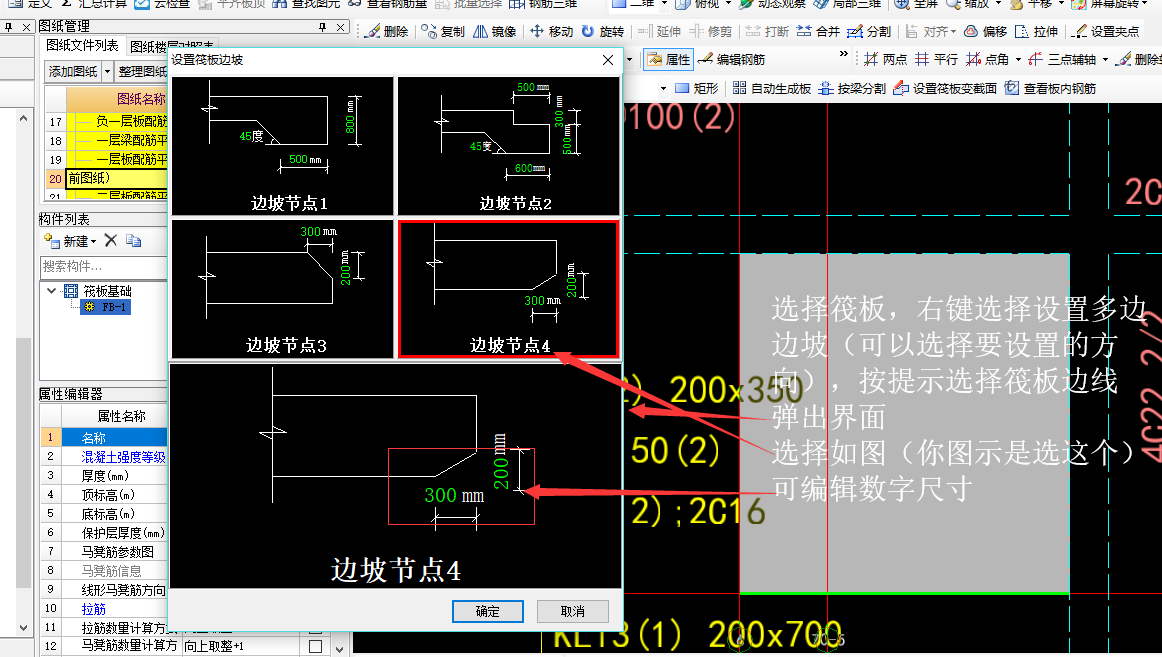Select the 拉伸 (Stretch) tool
Viewport: 1162px width, 657px height.
click(1036, 32)
